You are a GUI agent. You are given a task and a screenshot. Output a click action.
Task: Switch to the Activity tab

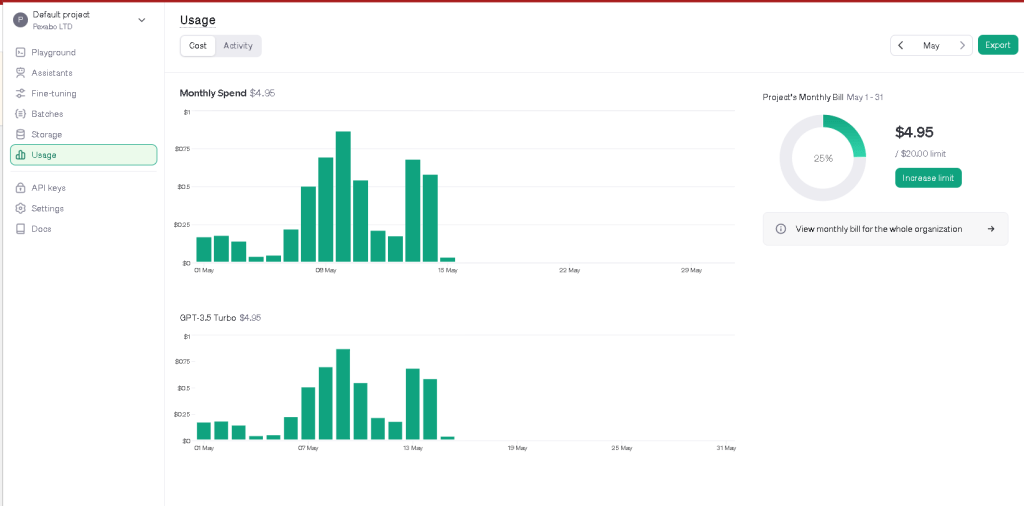pyautogui.click(x=238, y=46)
